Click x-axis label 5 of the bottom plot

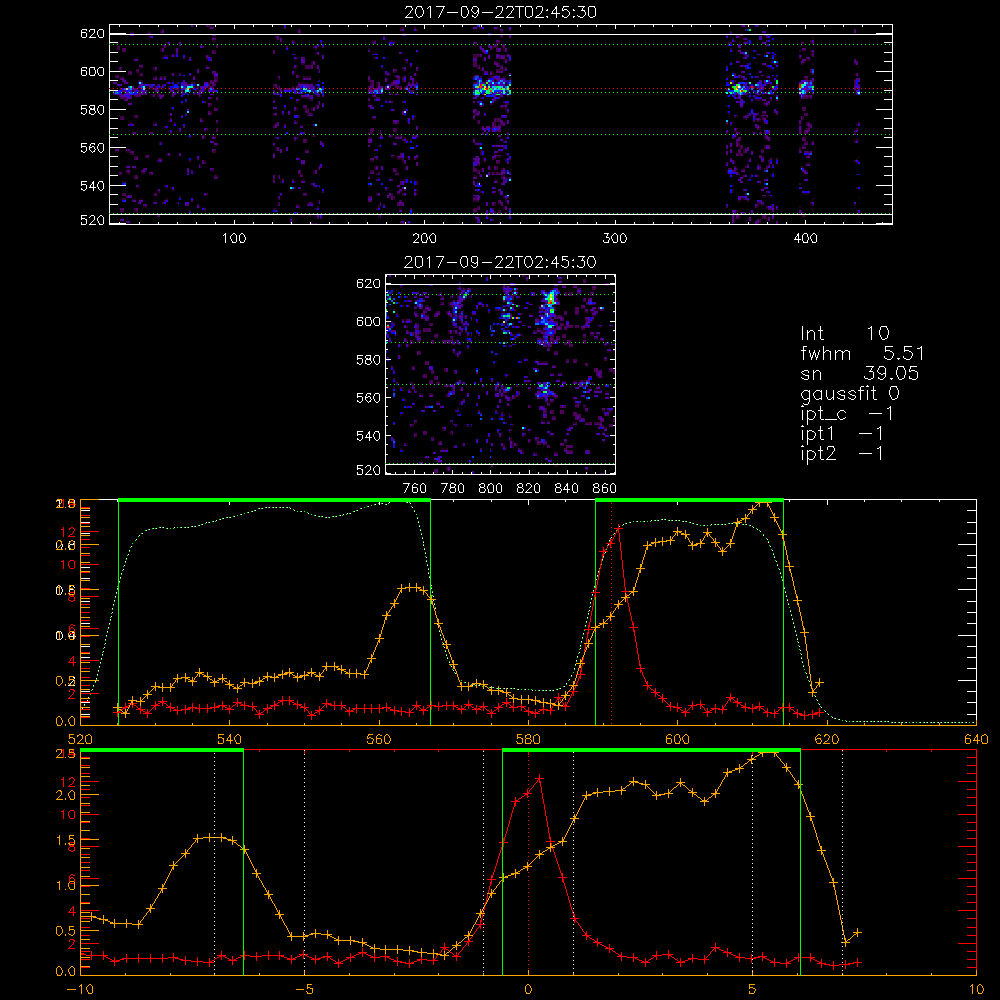pyautogui.click(x=753, y=989)
